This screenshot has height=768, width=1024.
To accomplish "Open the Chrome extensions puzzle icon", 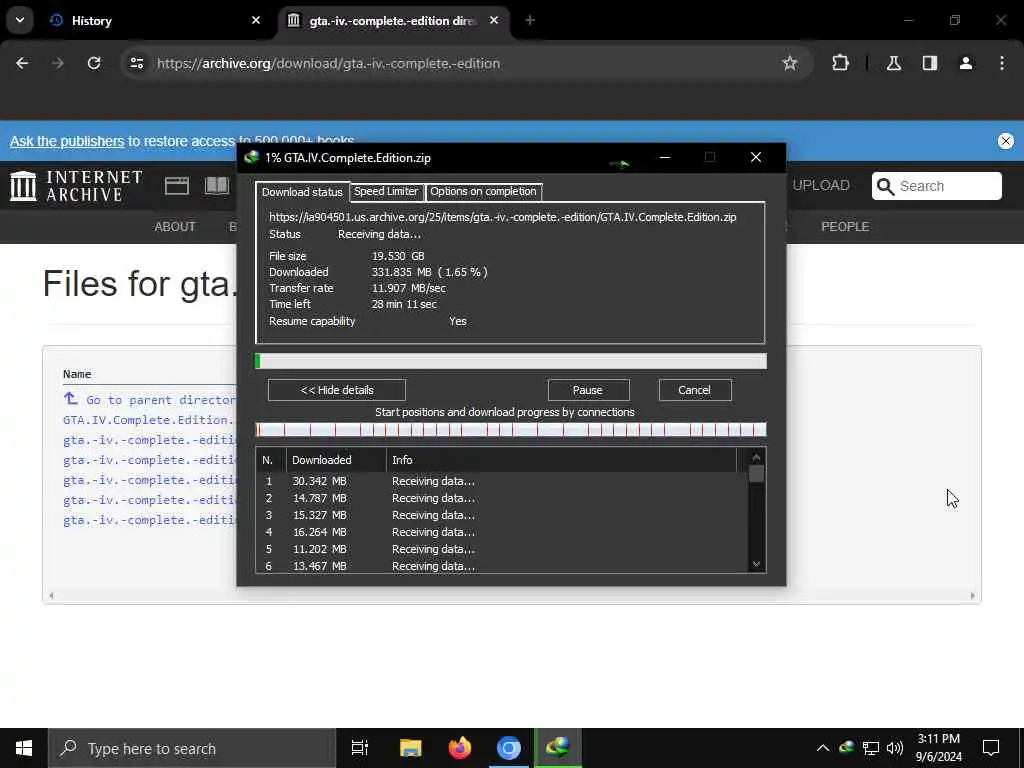I will [840, 63].
